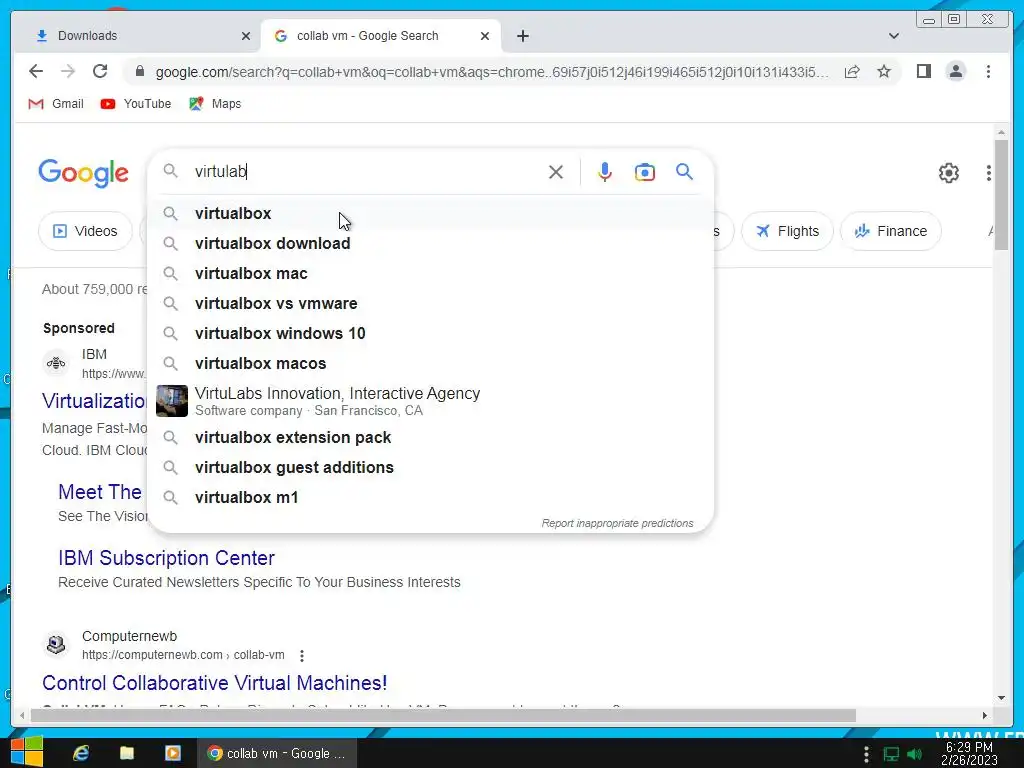Click into the Google search text field
Screen dimensions: 1024x768
coord(366,172)
